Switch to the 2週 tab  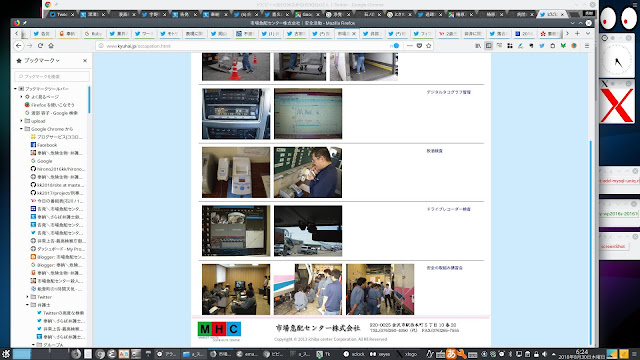(x=448, y=34)
